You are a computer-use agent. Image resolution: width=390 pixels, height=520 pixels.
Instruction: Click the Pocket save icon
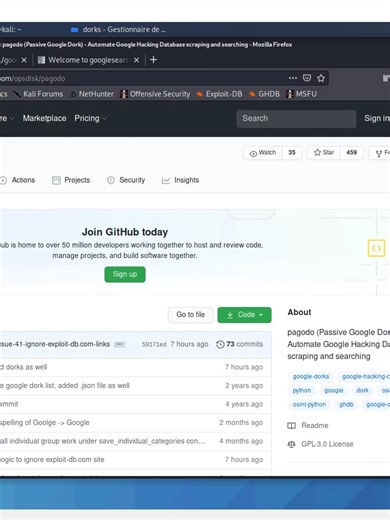pyautogui.click(x=307, y=78)
